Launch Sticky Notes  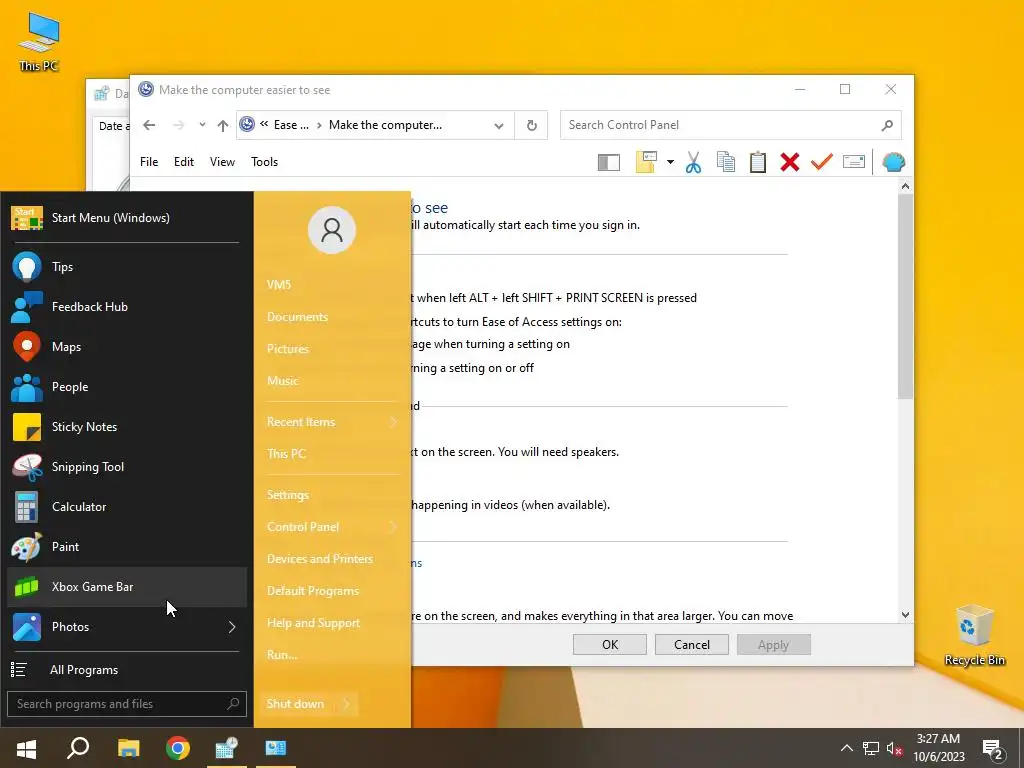[126, 426]
